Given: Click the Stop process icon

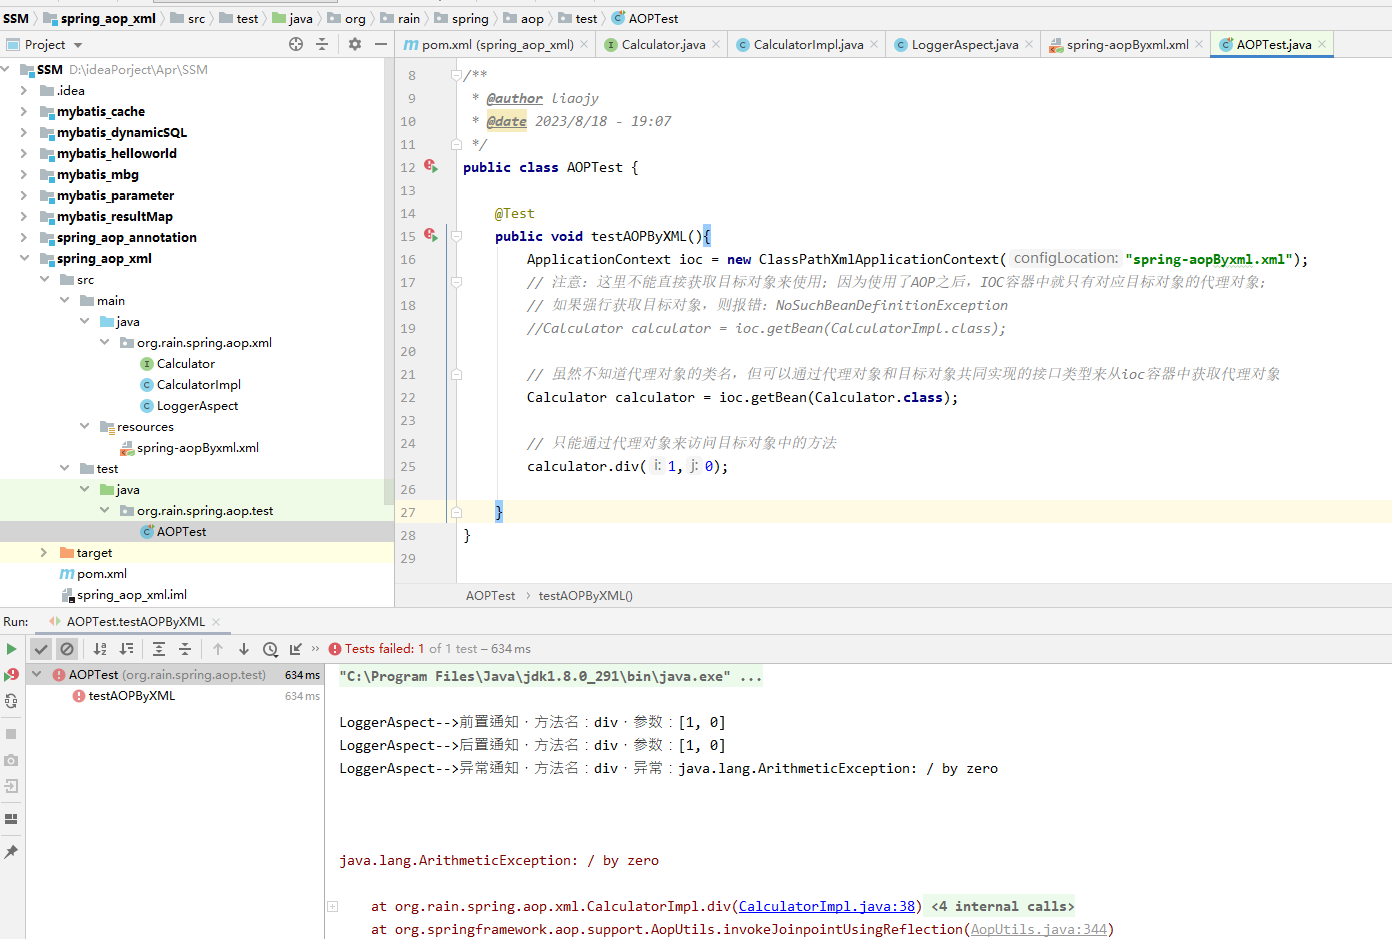Looking at the screenshot, I should pos(11,734).
